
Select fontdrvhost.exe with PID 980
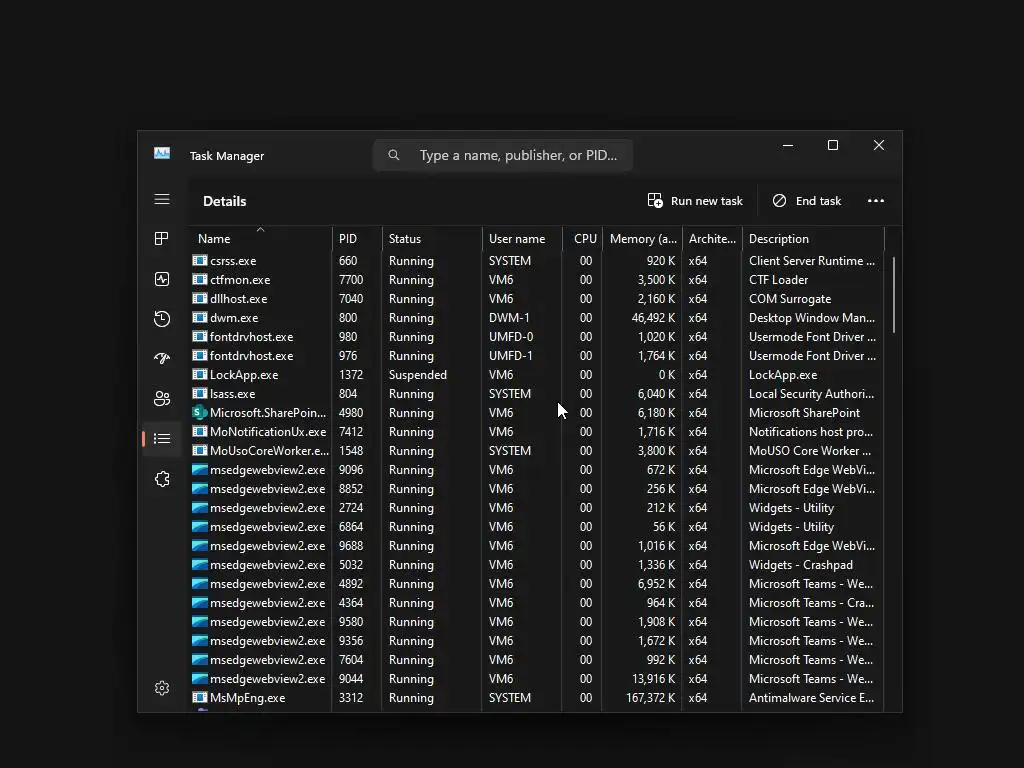[251, 337]
